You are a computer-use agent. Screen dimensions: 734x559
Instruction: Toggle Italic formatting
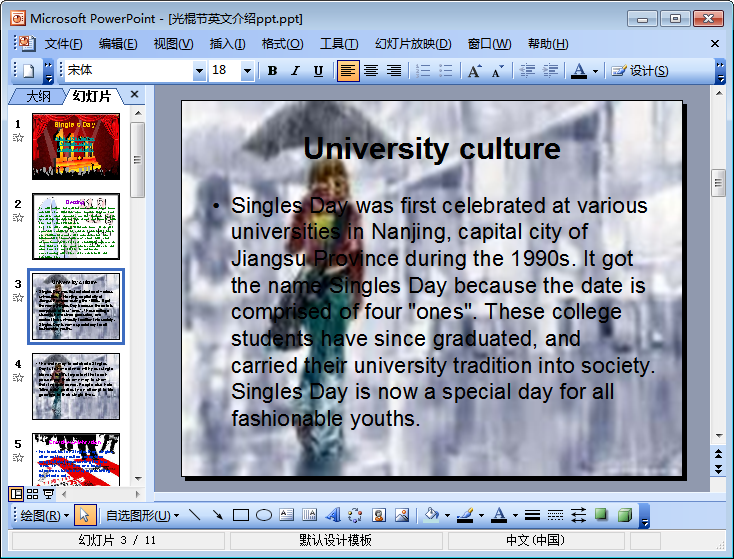coord(295,71)
